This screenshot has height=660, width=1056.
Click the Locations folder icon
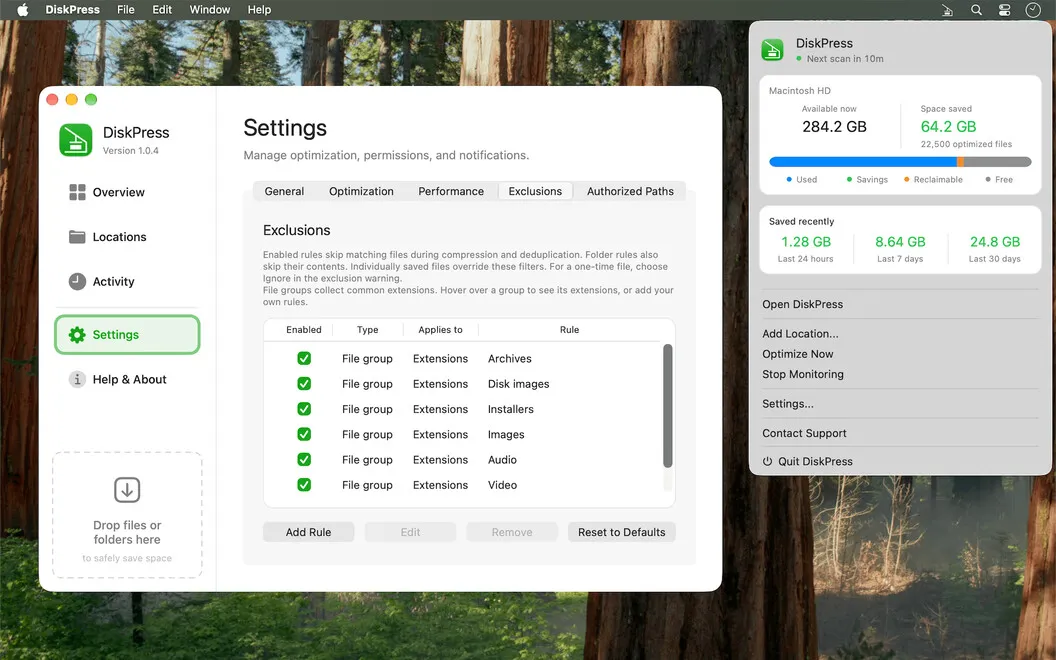tap(77, 237)
